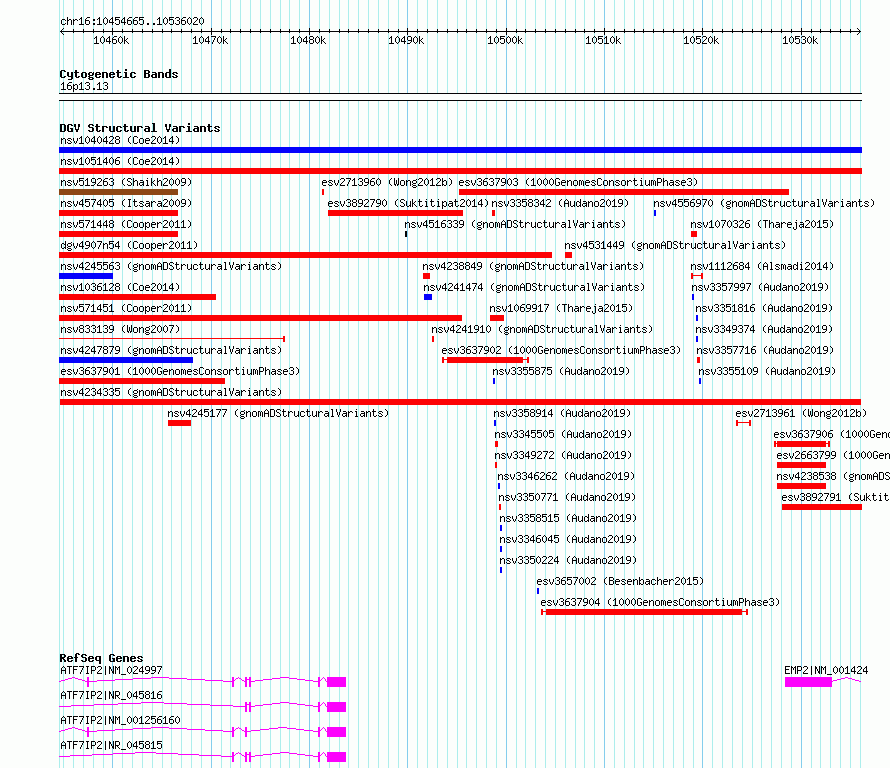
Task: Select esv3892790 (Suktitipat2014) variant
Action: coord(408,203)
